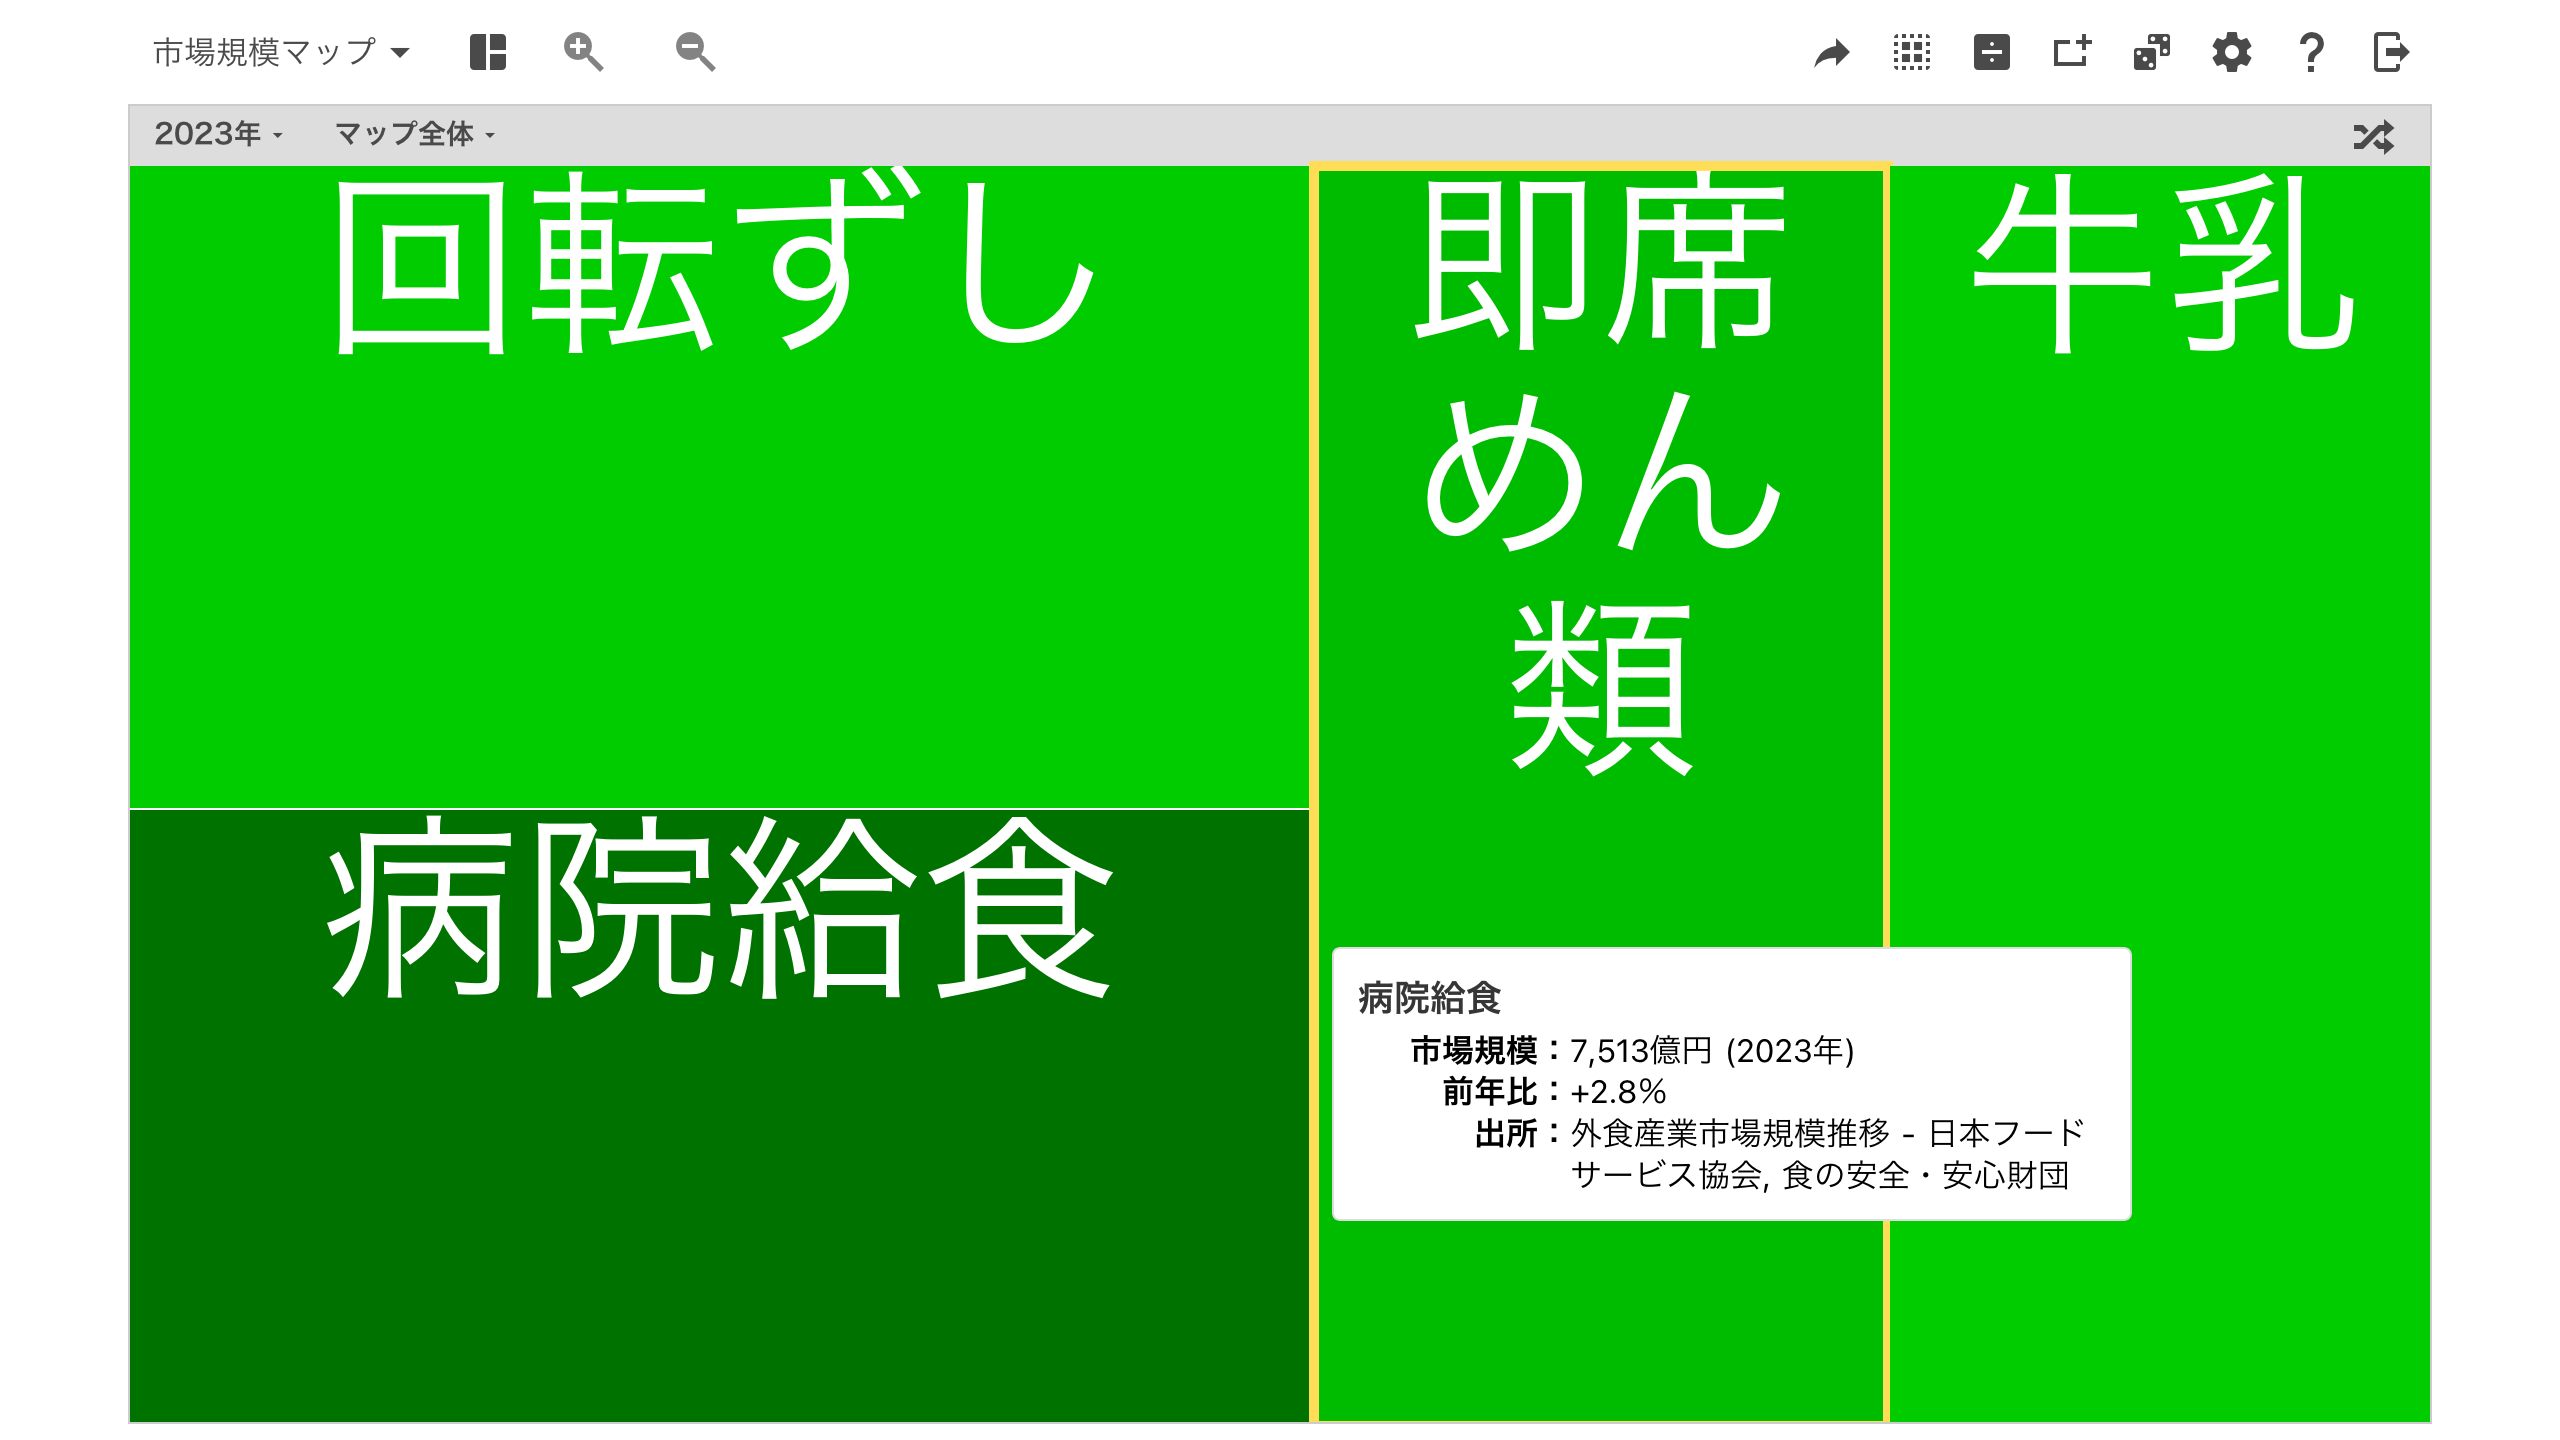Expand the マップ全体 breadcrumb dropdown
Image resolution: width=2560 pixels, height=1440 pixels.
[415, 134]
